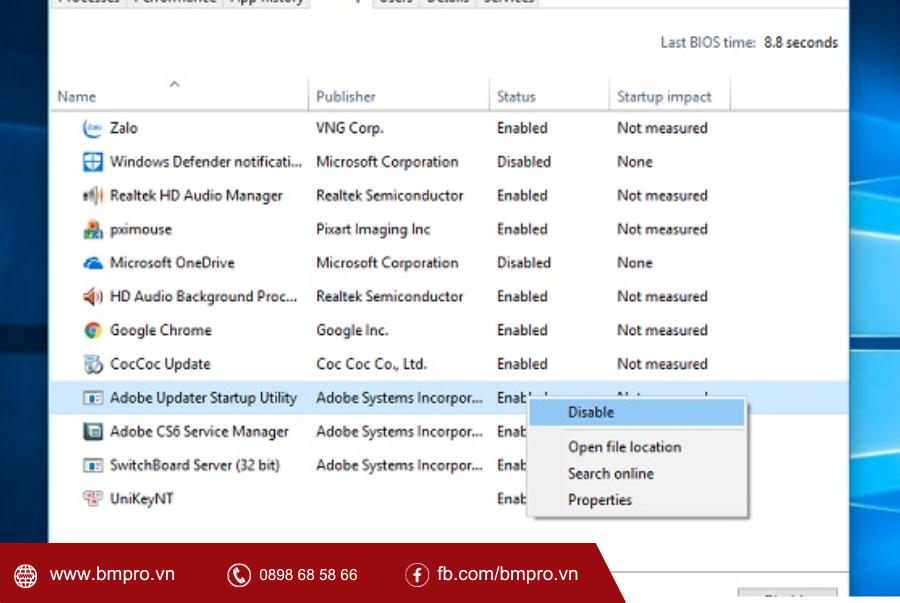Select the CocCoc Update row
900x603 pixels.
(449, 364)
